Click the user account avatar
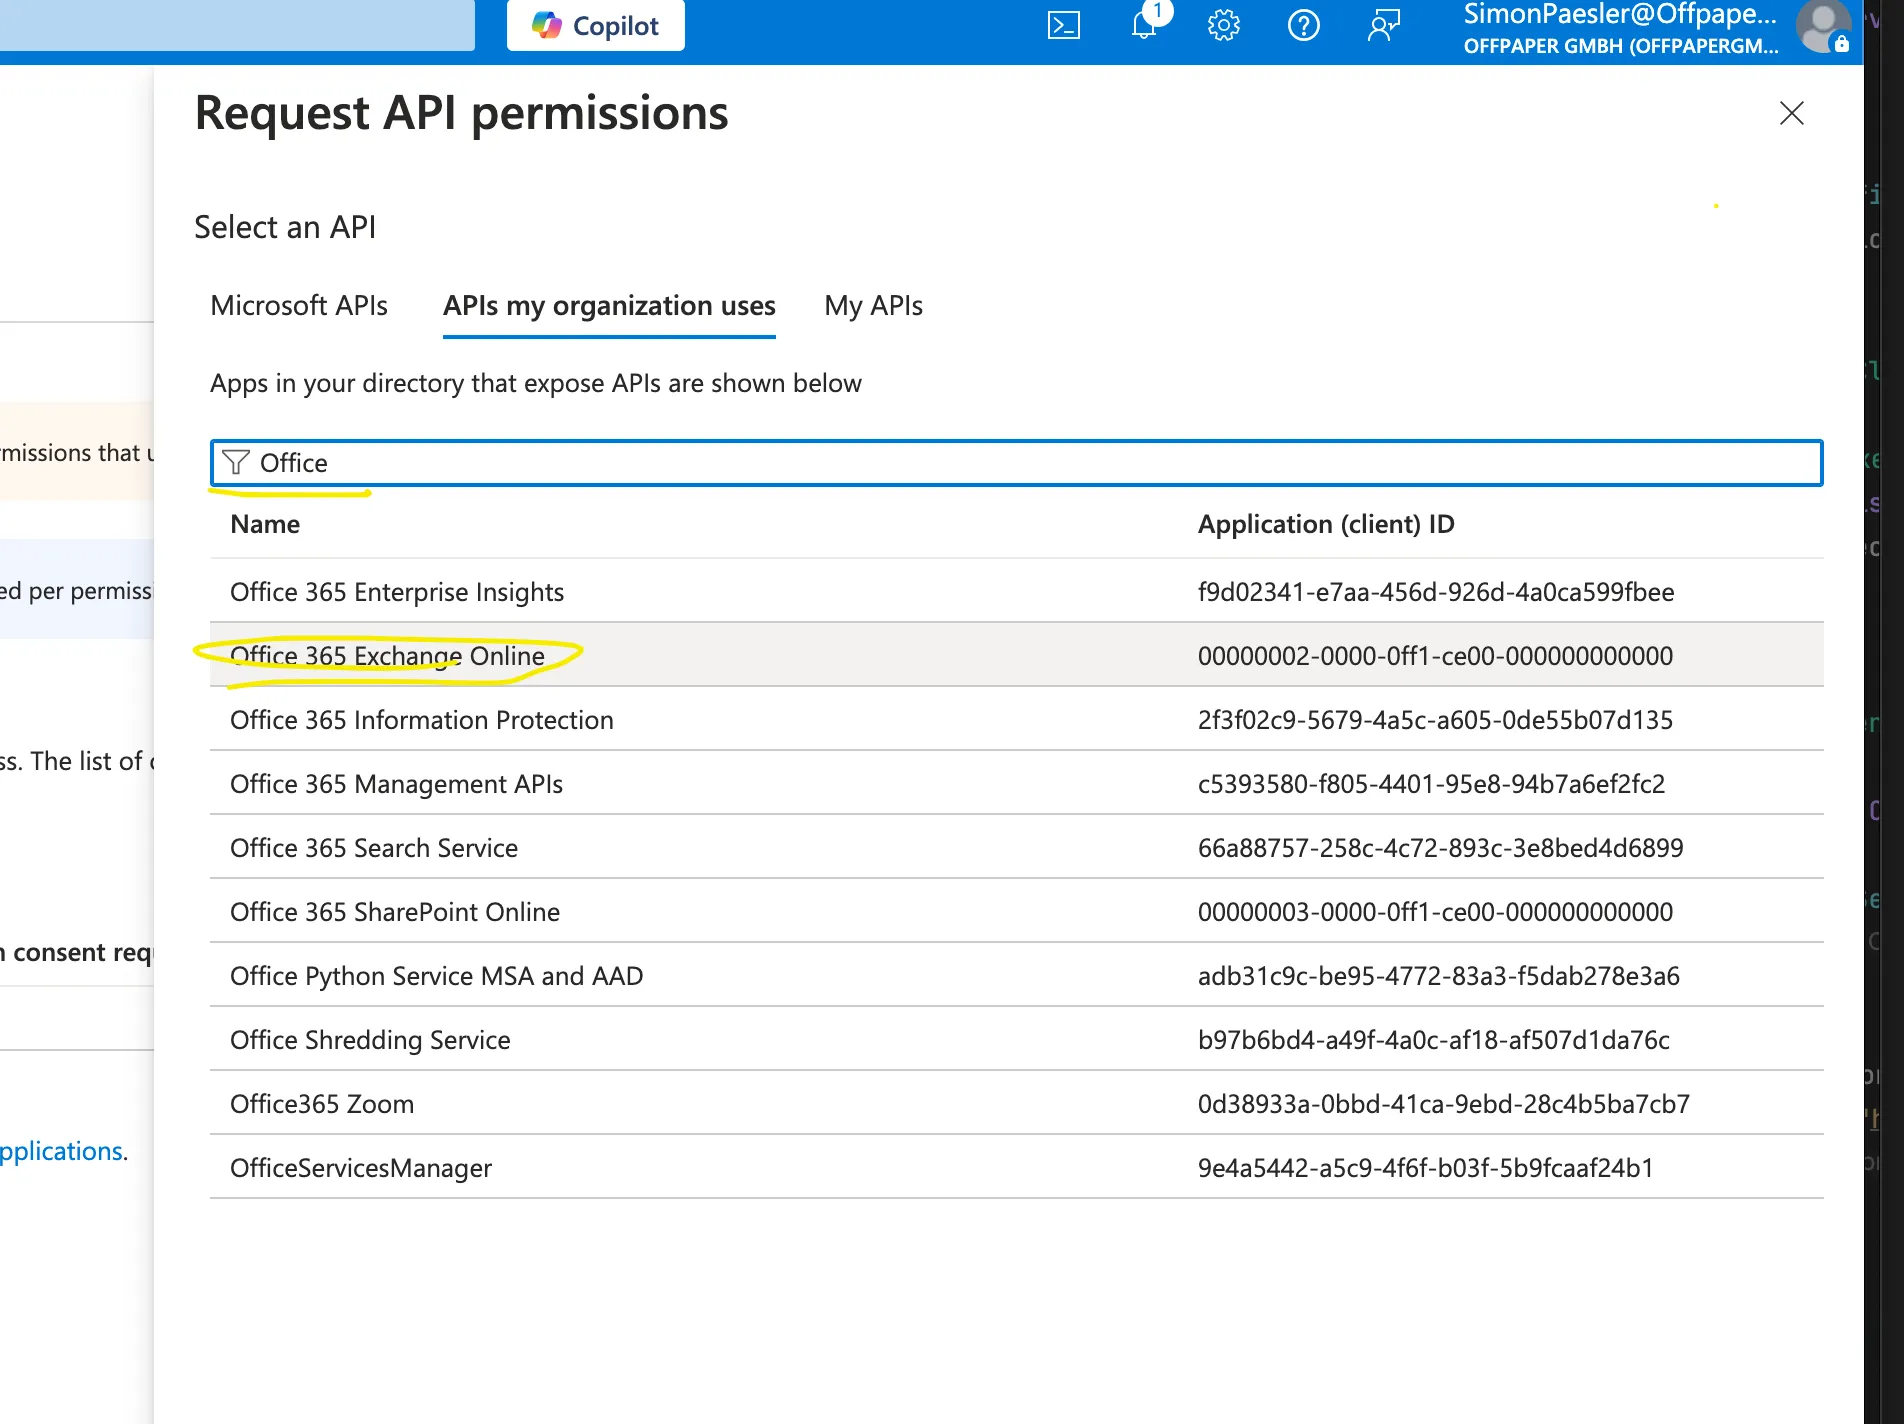 [1822, 27]
